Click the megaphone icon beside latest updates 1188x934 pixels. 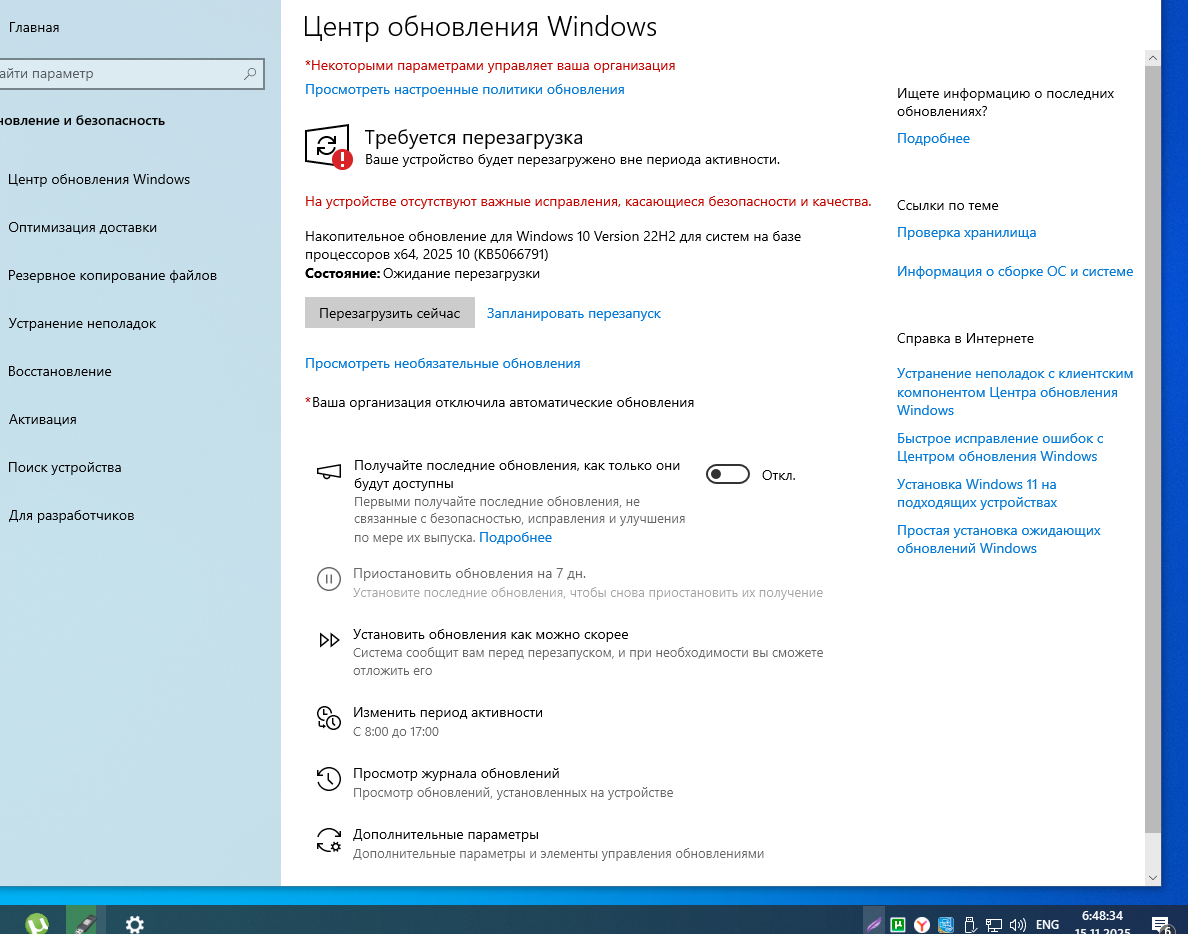coord(328,472)
